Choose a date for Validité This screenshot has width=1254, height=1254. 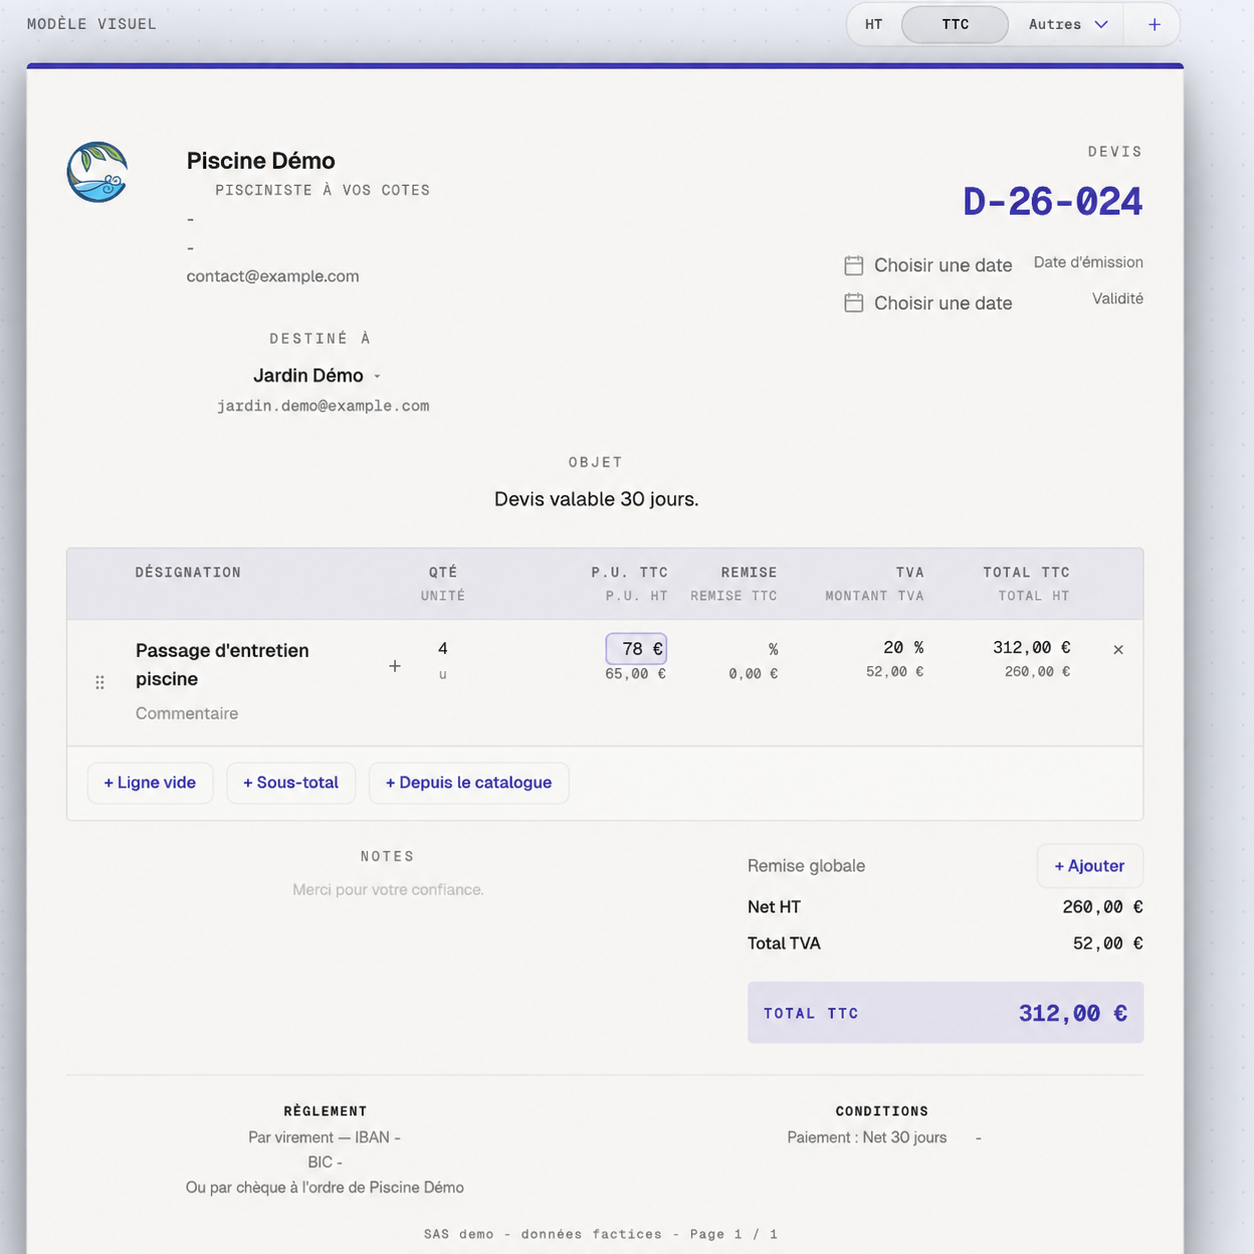pyautogui.click(x=943, y=303)
